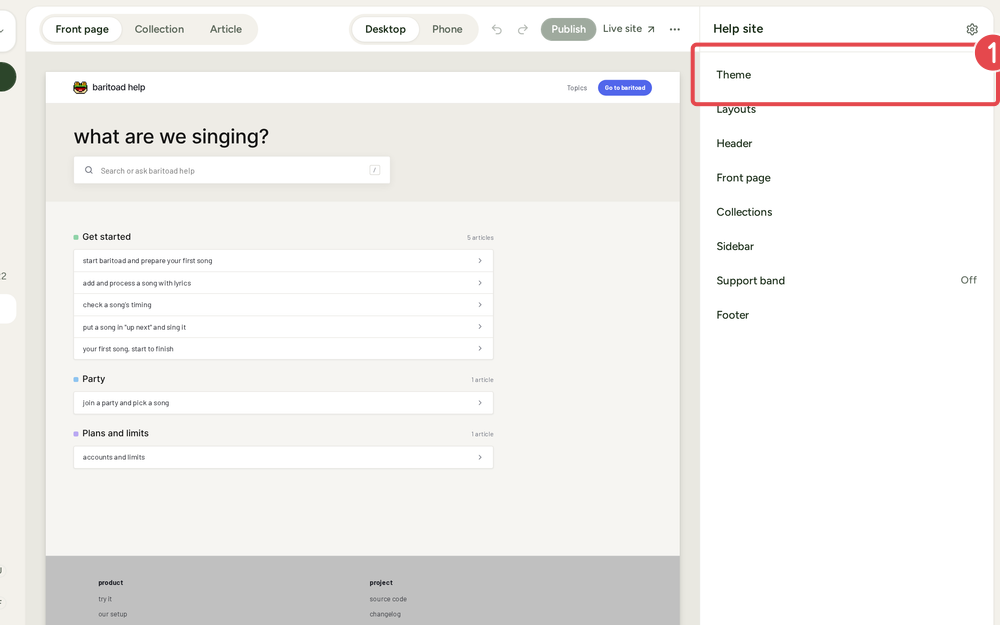
Task: Click the 'our setup' footer link
Action: [x=112, y=614]
